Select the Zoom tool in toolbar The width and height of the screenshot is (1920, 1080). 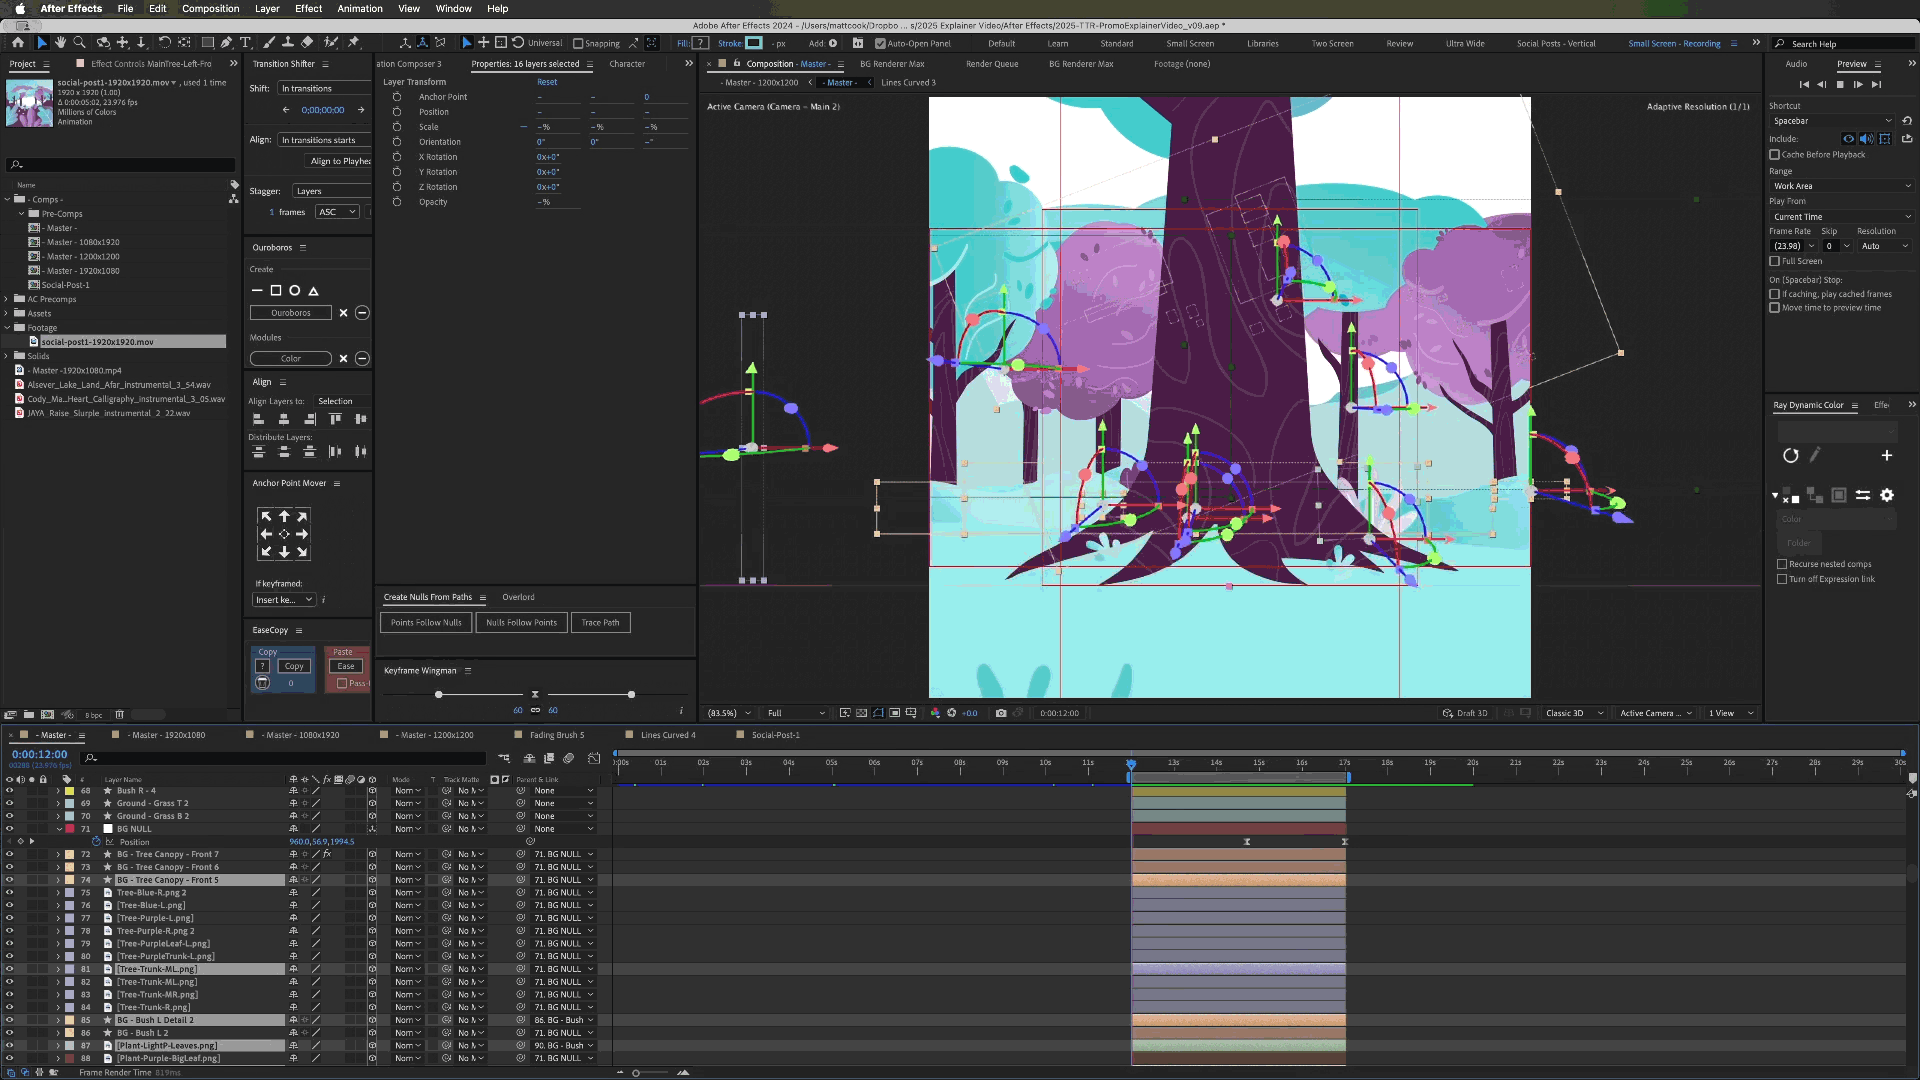[79, 43]
